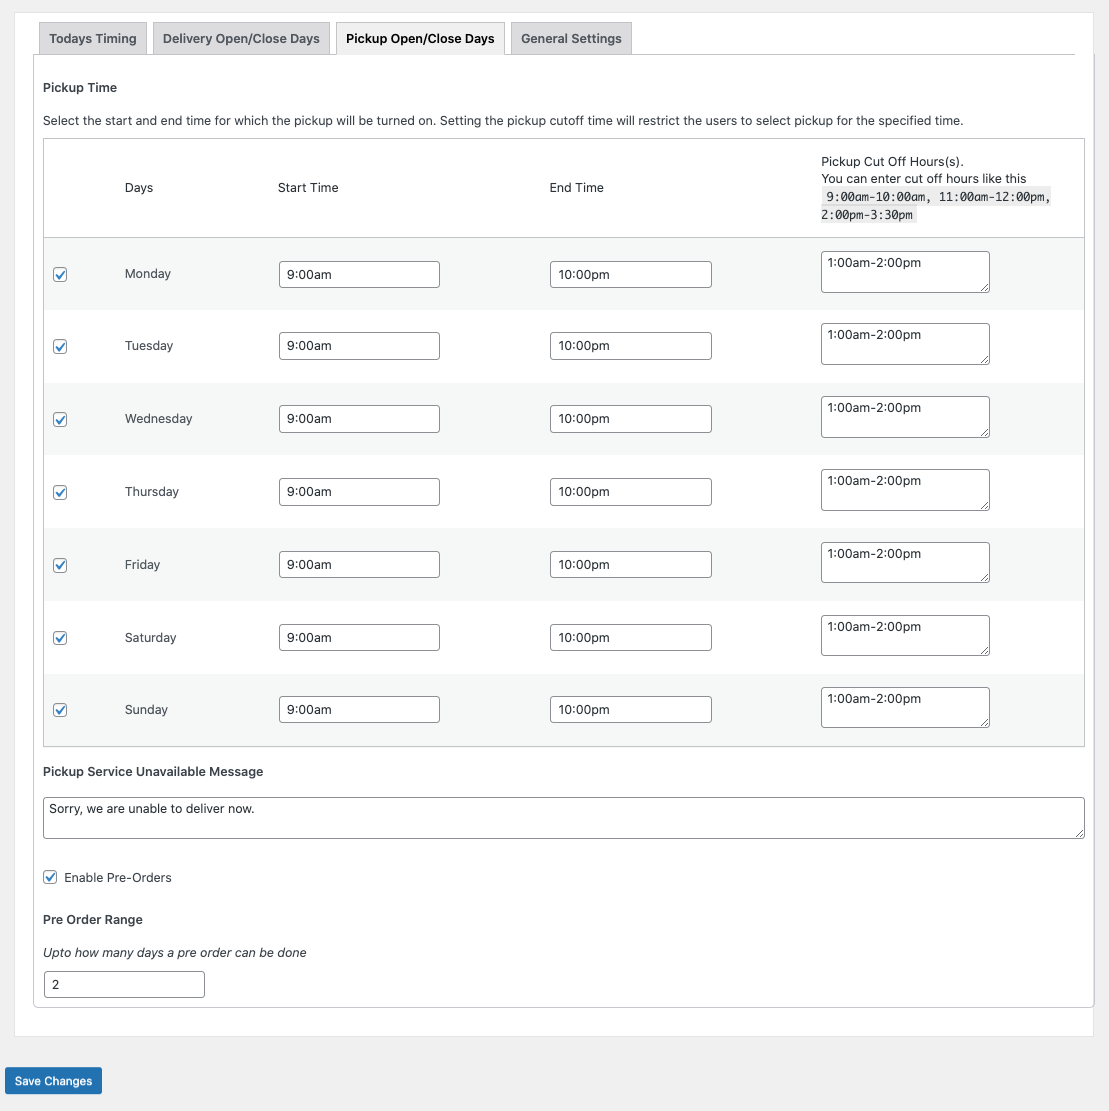Disable pickup on Sunday checkbox
This screenshot has height=1111, width=1109.
(60, 710)
